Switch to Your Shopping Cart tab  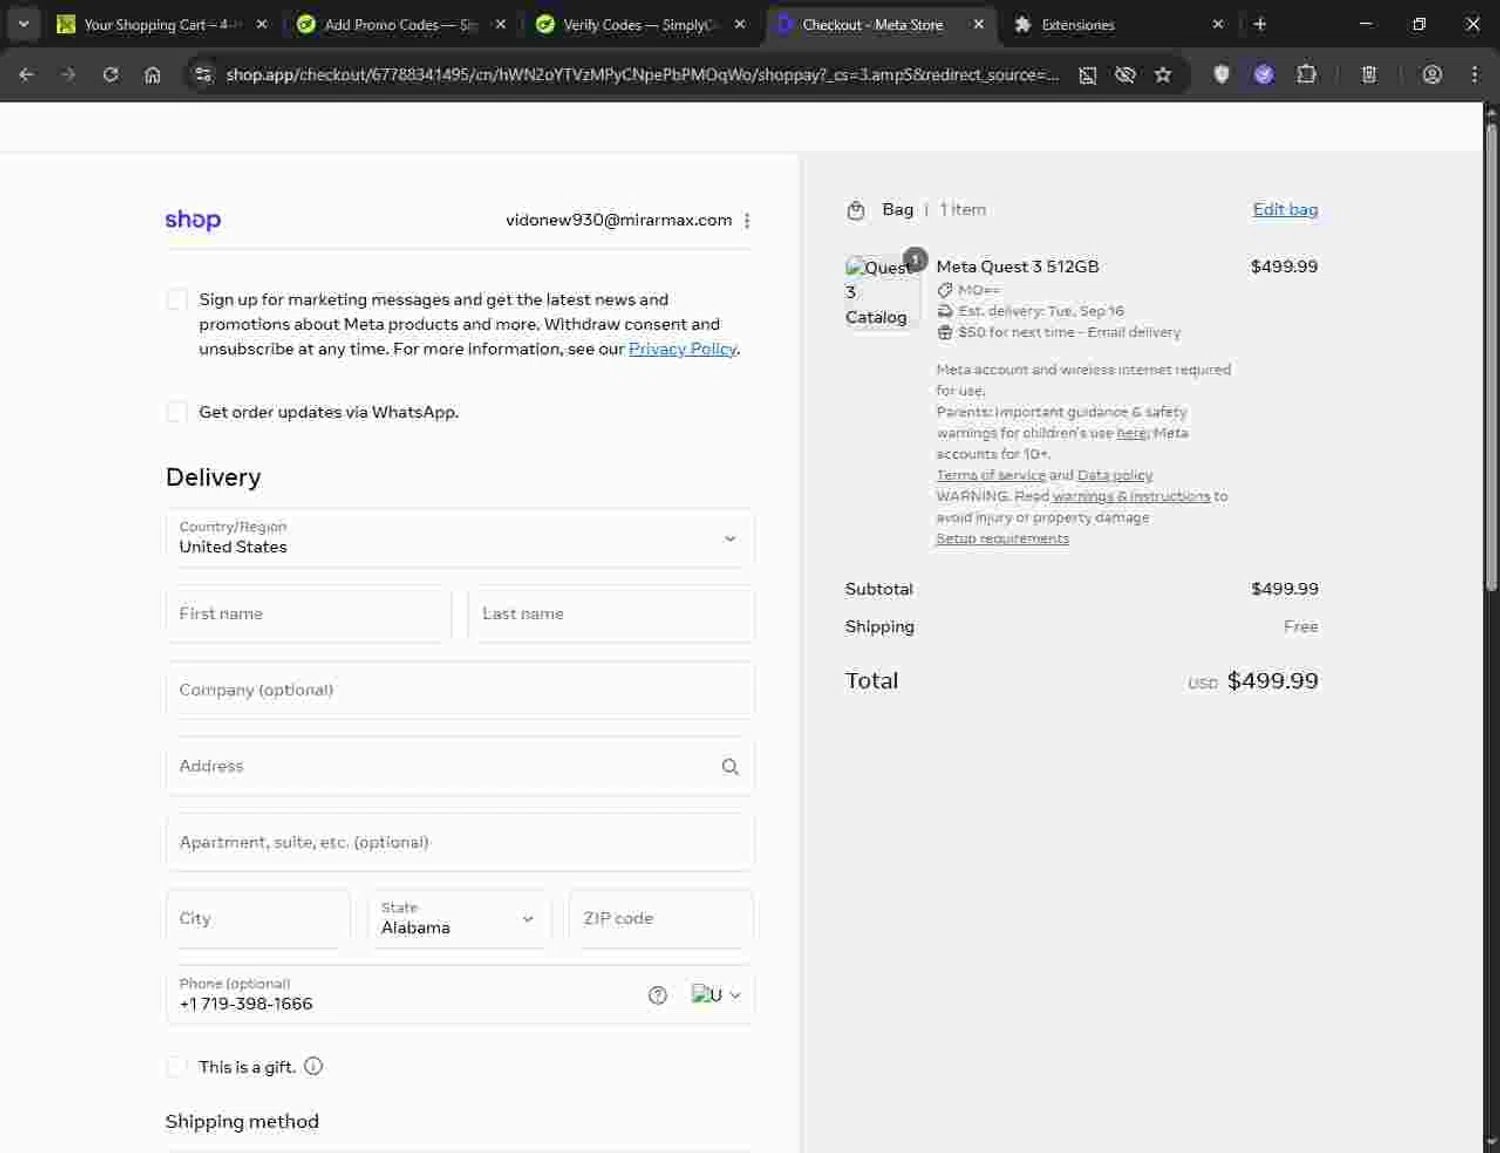160,24
